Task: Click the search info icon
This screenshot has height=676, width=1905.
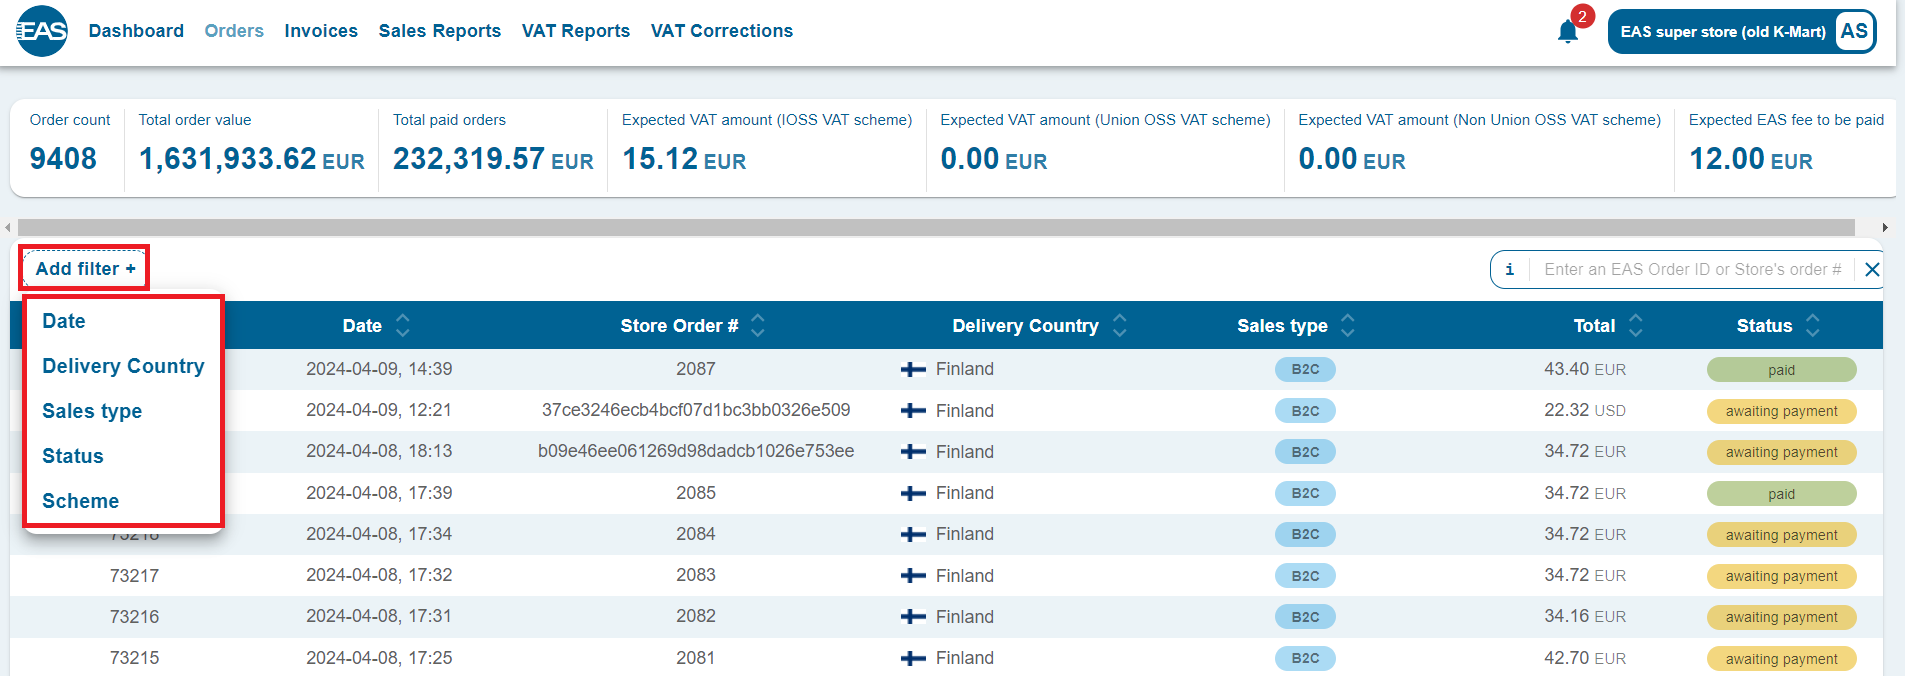Action: [x=1509, y=269]
